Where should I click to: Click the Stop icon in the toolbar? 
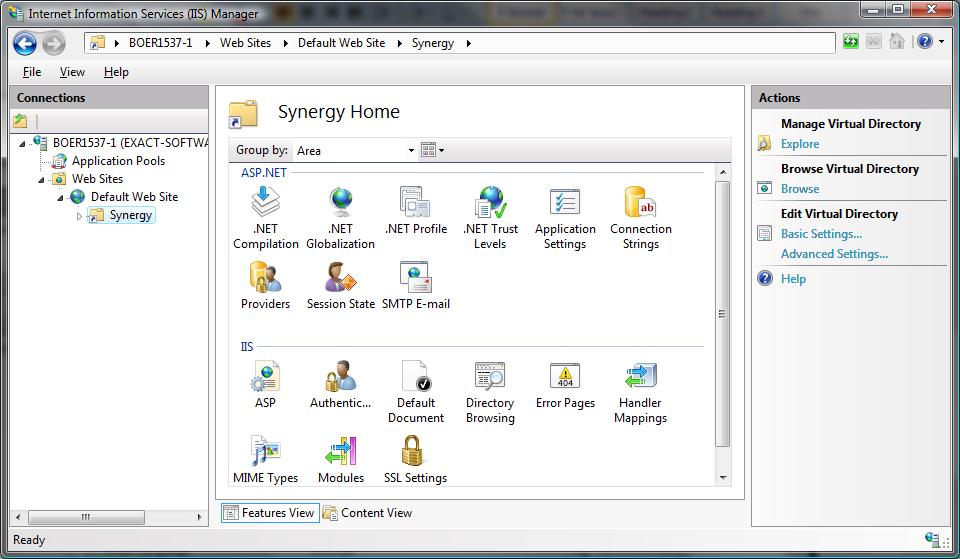click(x=874, y=42)
